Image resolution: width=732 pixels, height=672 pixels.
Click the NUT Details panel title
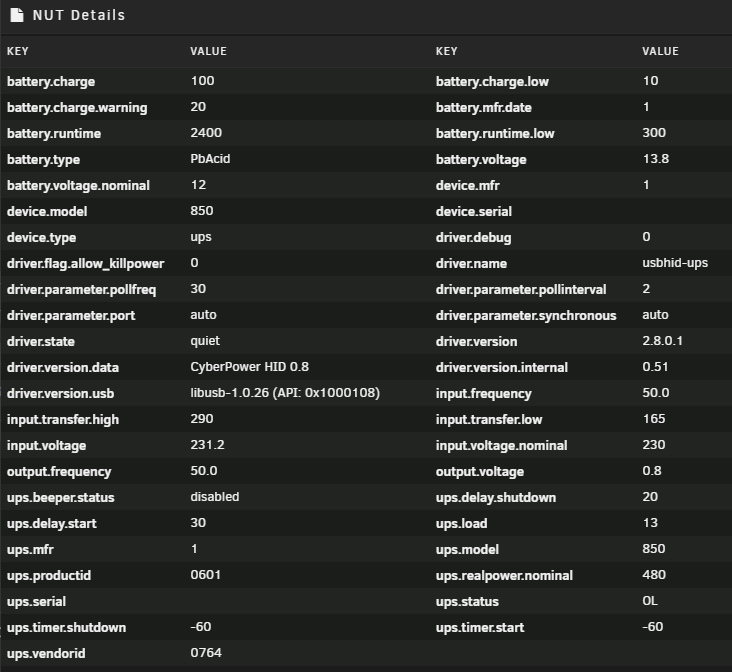[x=79, y=15]
